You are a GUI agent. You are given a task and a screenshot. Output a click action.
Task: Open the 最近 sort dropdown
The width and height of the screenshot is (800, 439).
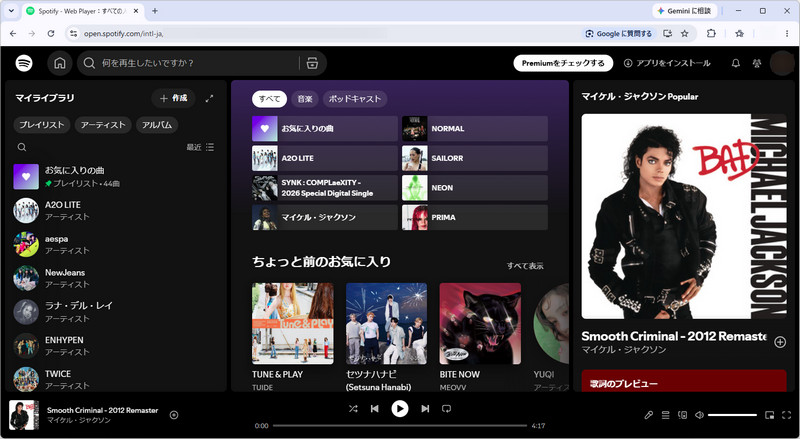tap(200, 147)
